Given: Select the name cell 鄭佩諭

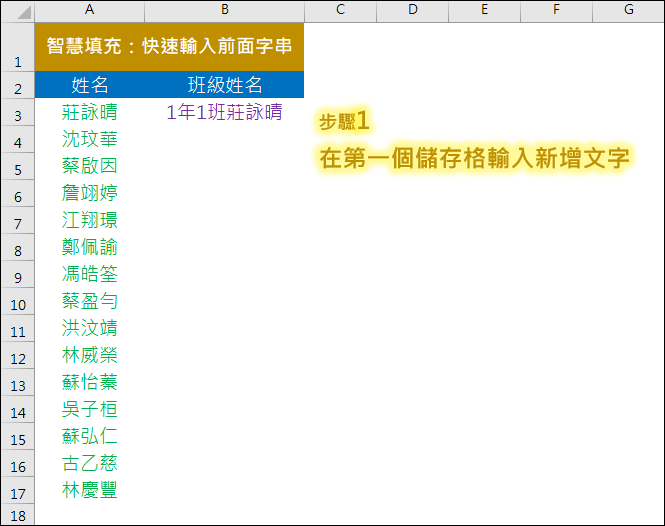Looking at the screenshot, I should [x=89, y=247].
